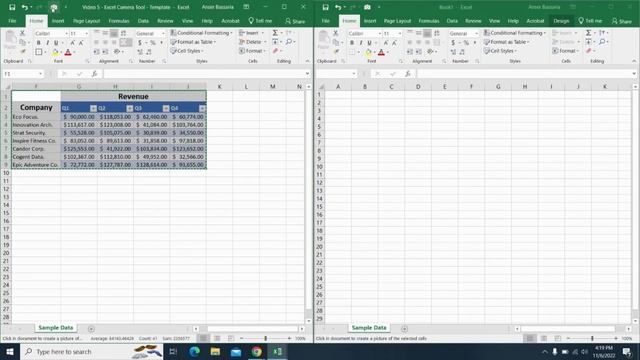This screenshot has height=360, width=640.
Task: Toggle Underline in the left window ribbon
Action: (56, 42)
